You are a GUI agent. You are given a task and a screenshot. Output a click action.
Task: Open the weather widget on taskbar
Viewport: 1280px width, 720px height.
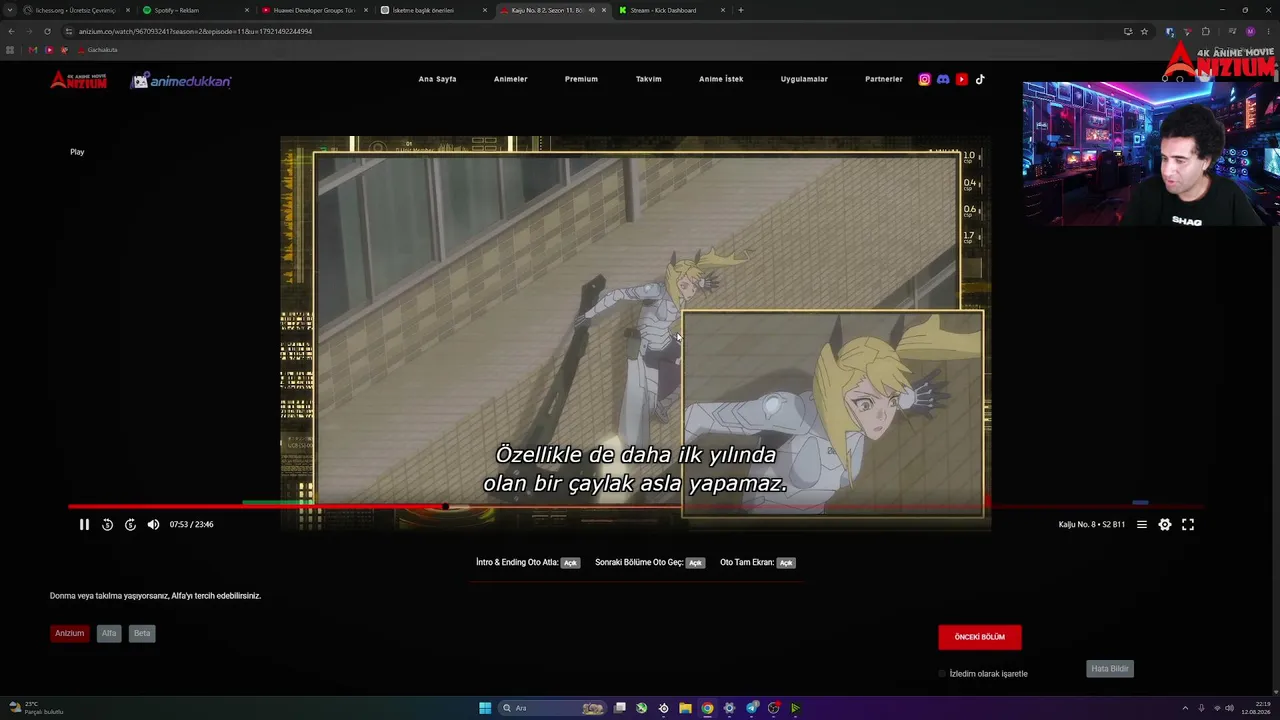point(36,708)
